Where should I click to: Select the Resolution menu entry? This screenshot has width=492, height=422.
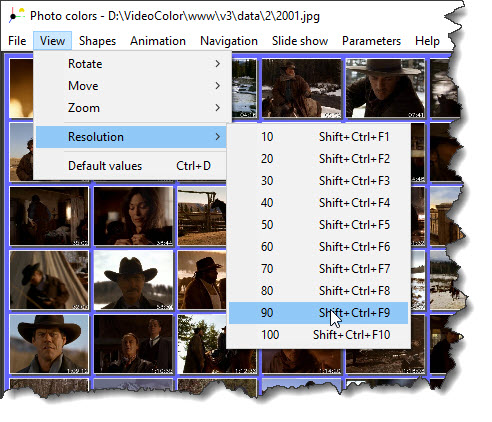pos(131,137)
